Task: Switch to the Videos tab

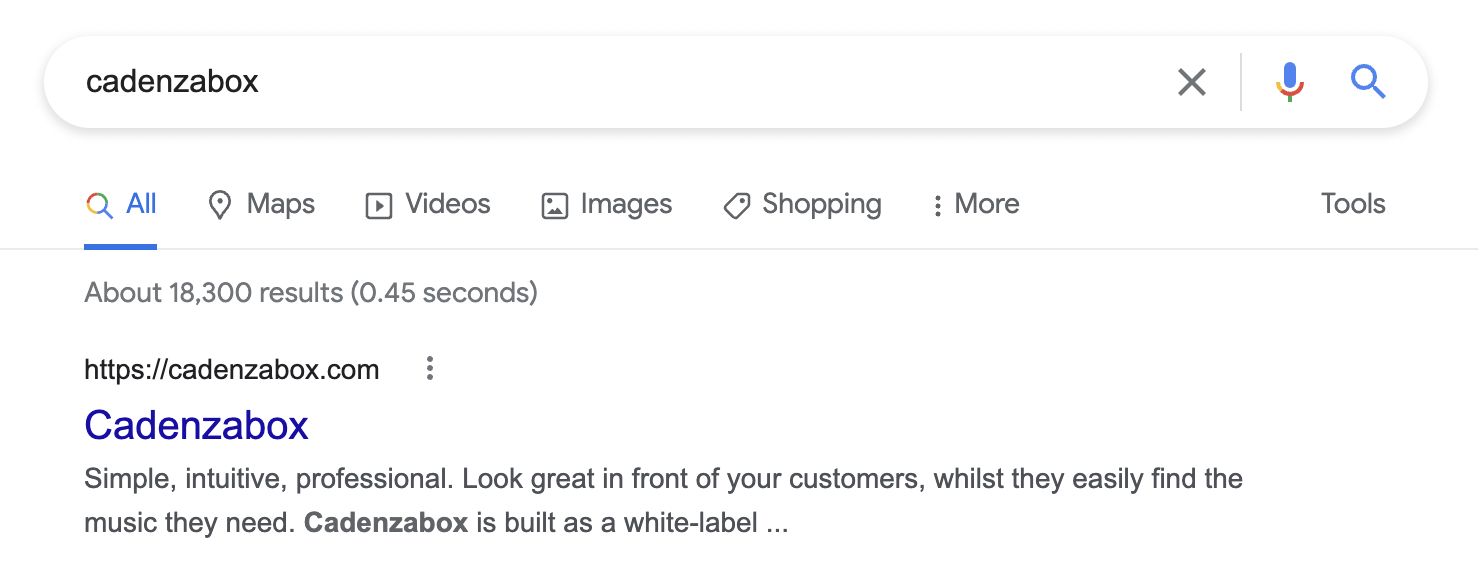Action: (x=428, y=205)
